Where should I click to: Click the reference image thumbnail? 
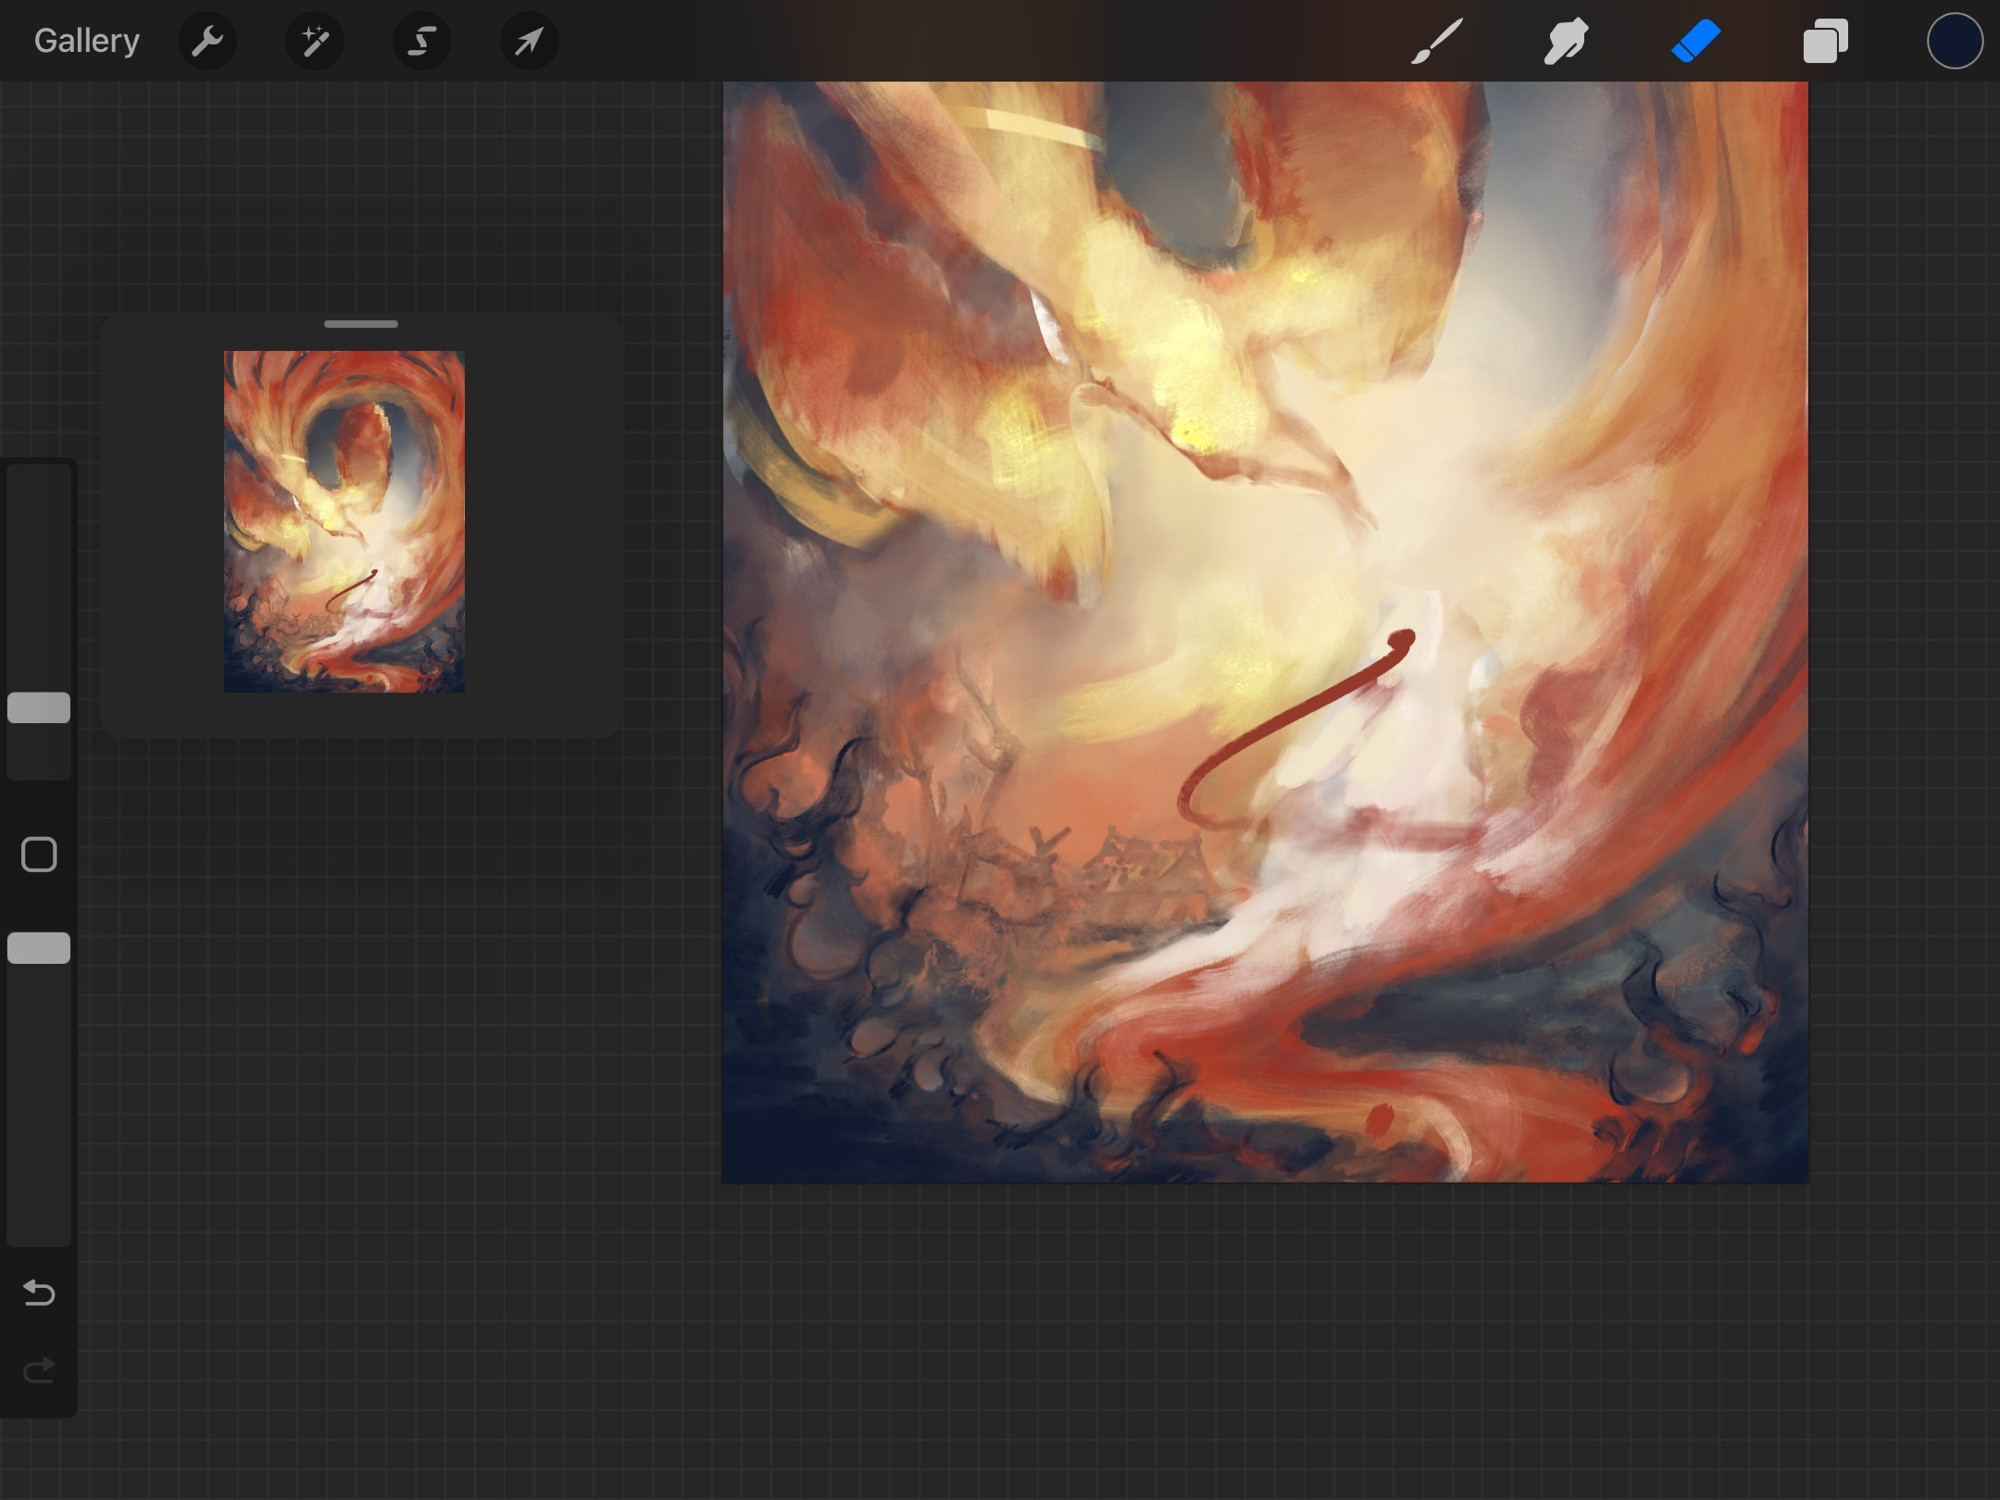click(344, 521)
